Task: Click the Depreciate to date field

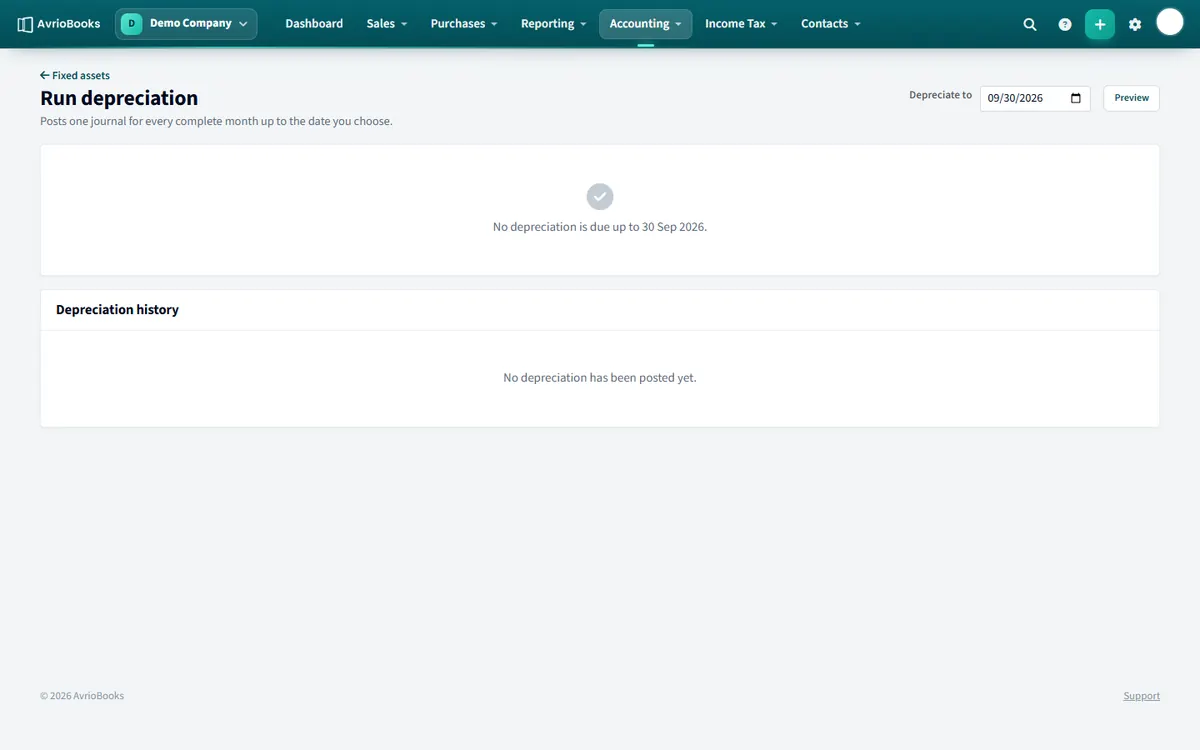Action: tap(1035, 98)
